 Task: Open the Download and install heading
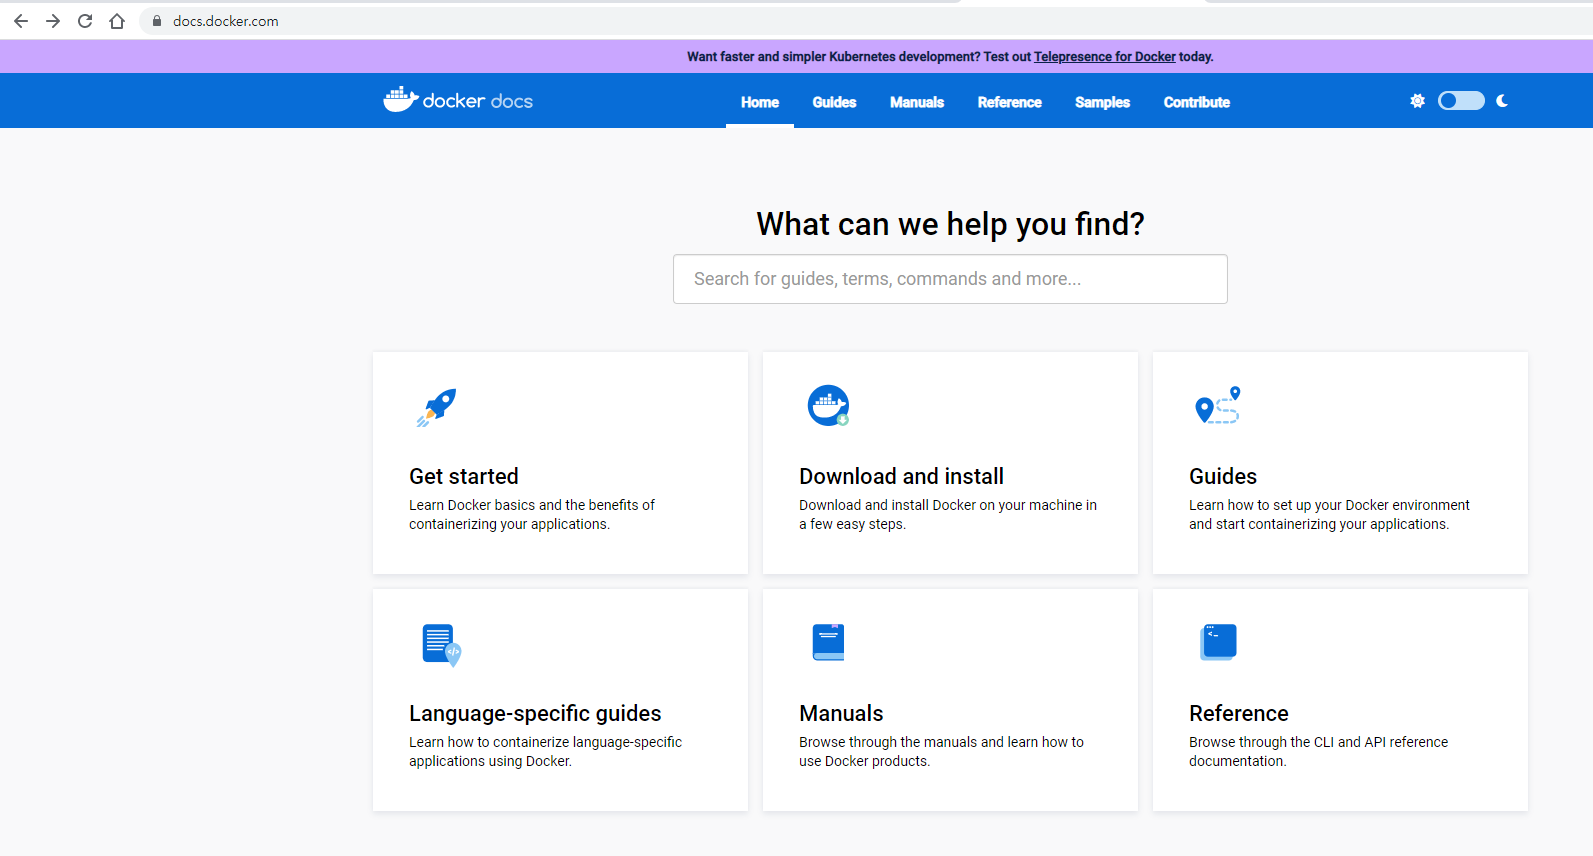[901, 476]
